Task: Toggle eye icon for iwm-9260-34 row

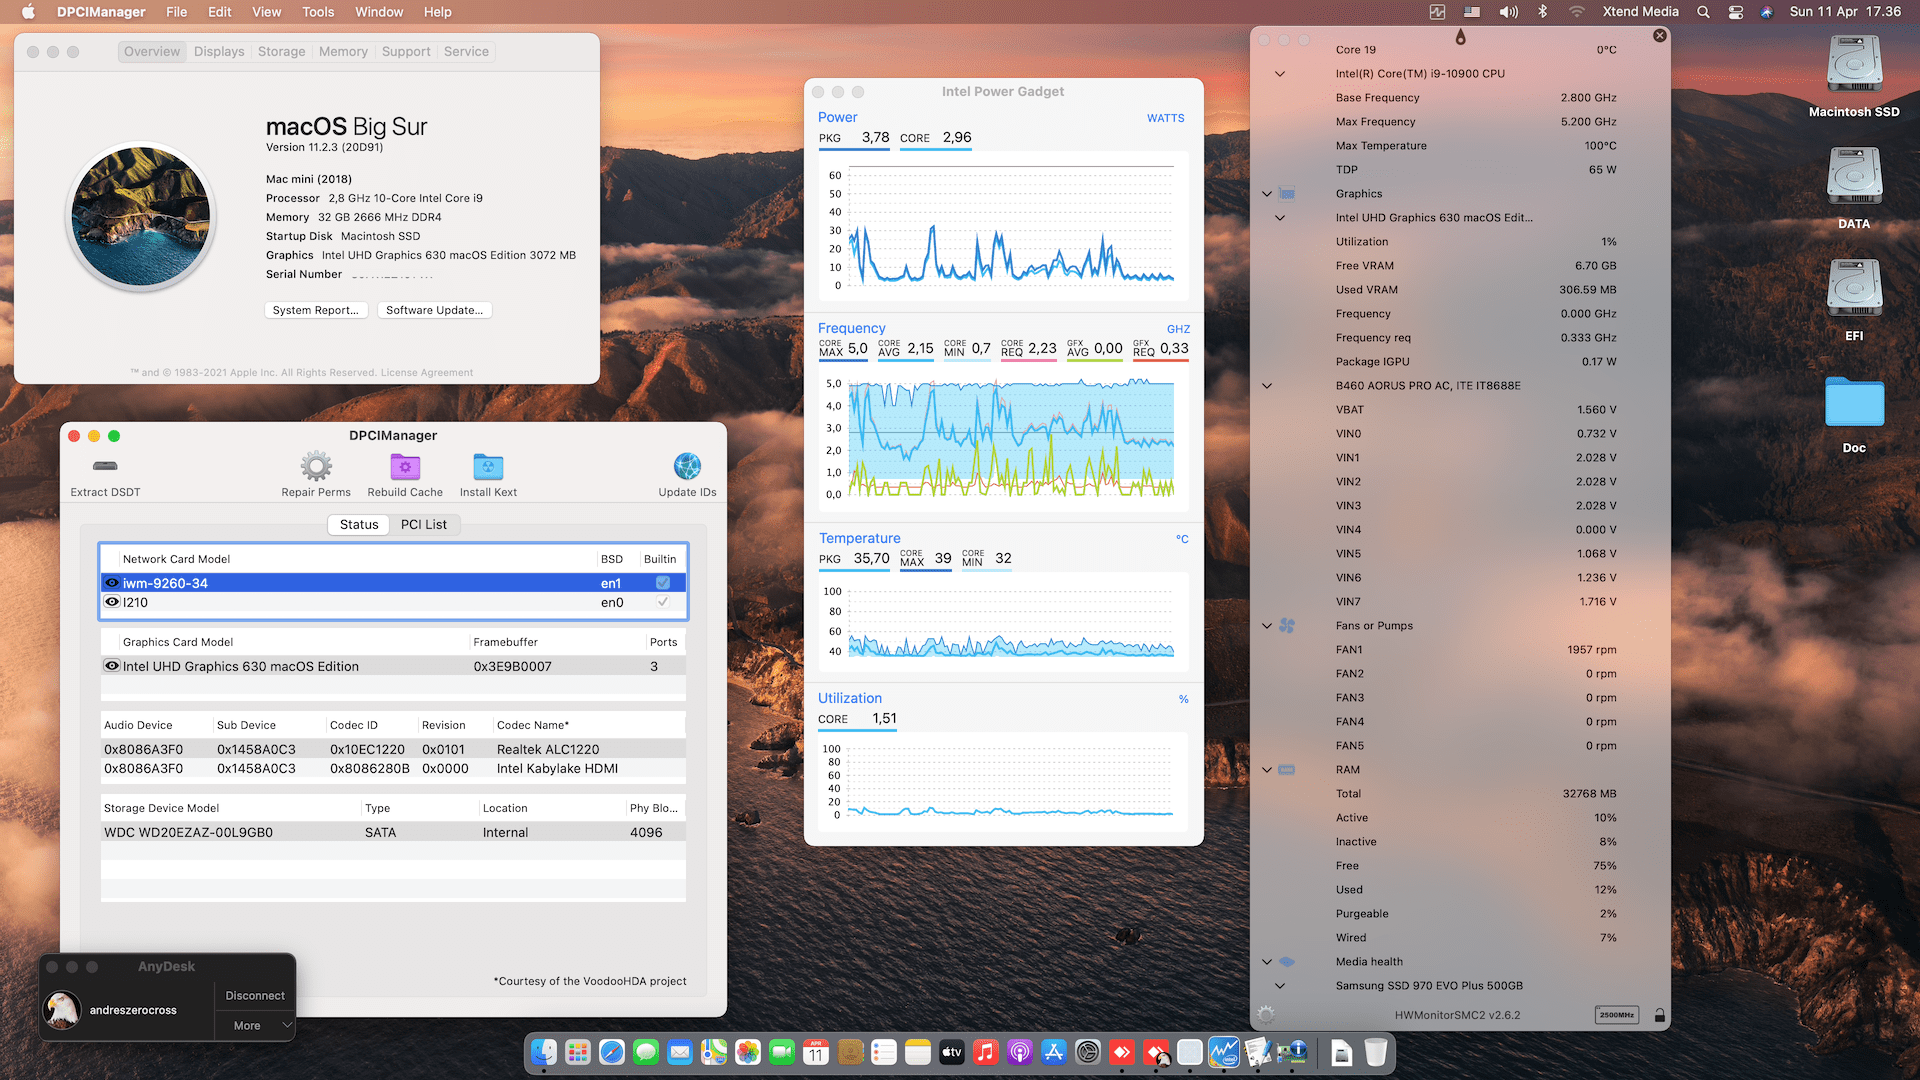Action: (112, 583)
